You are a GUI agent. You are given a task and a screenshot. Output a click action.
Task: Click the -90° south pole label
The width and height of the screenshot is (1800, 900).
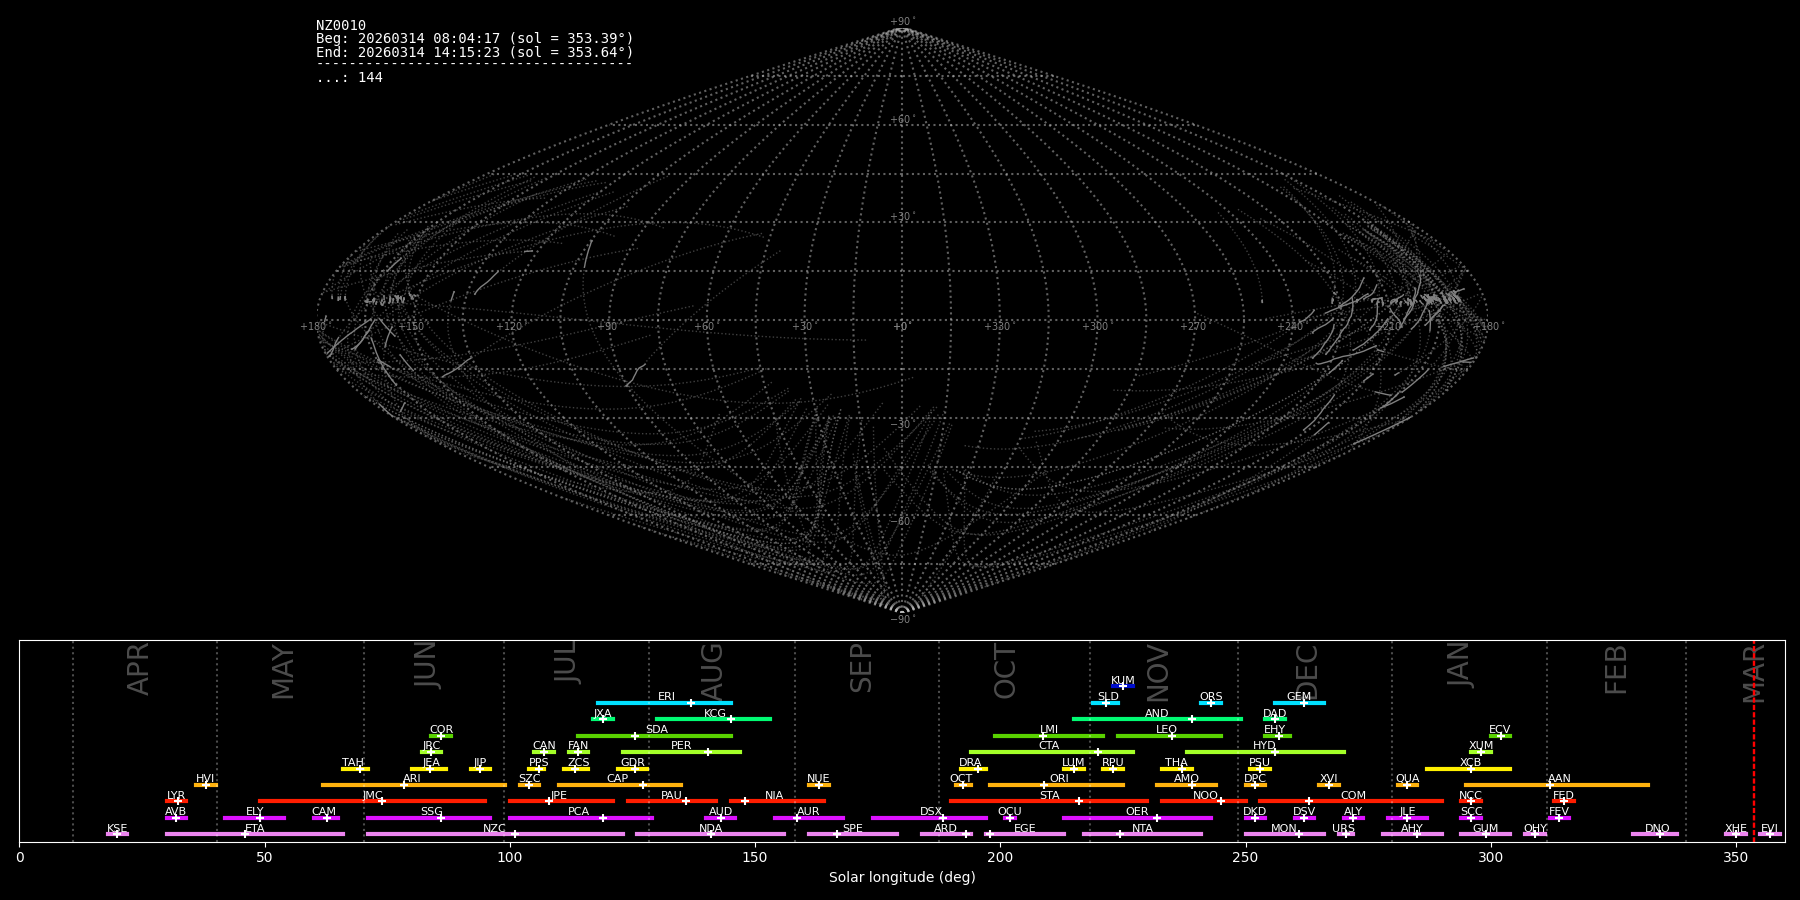coord(901,619)
